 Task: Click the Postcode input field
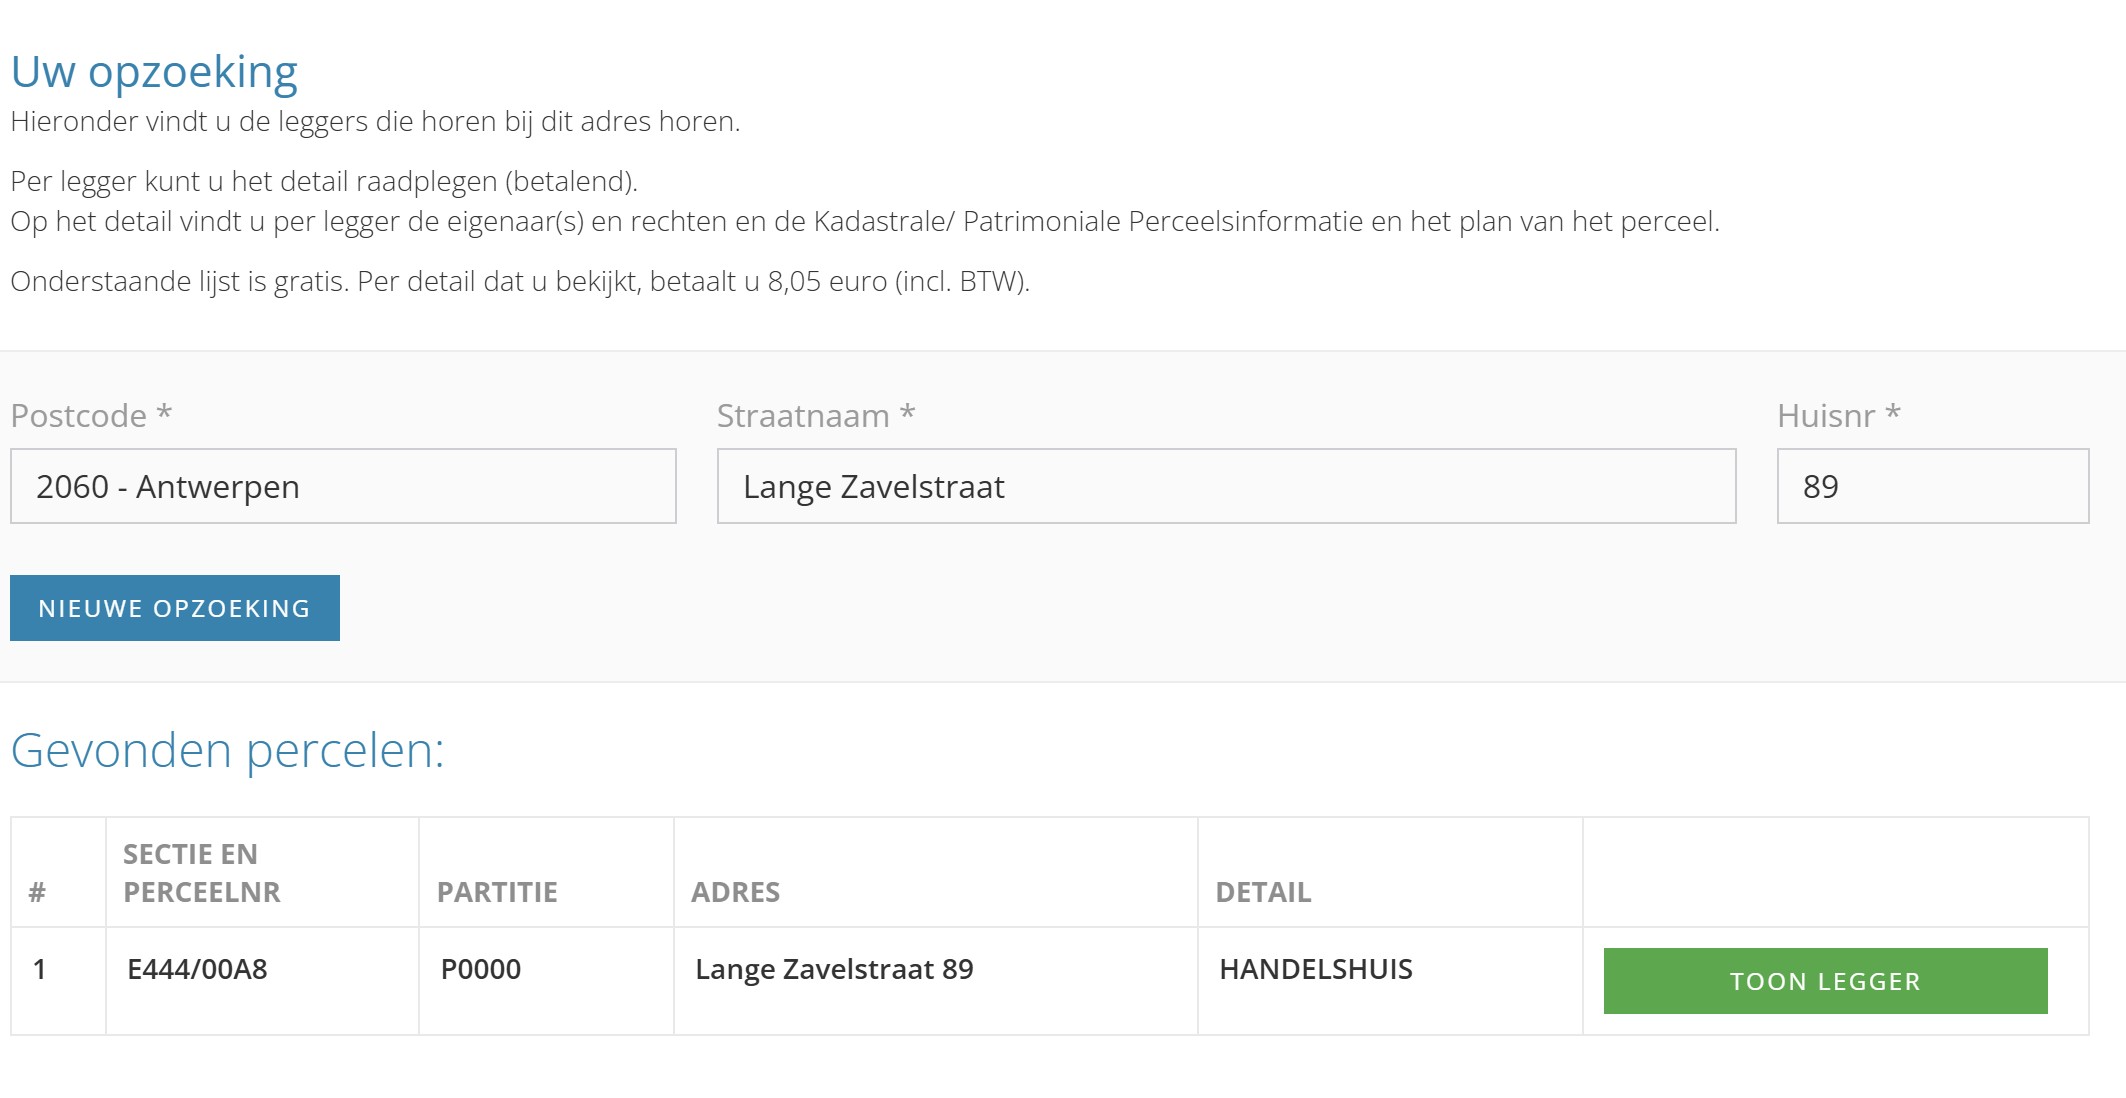pos(343,486)
